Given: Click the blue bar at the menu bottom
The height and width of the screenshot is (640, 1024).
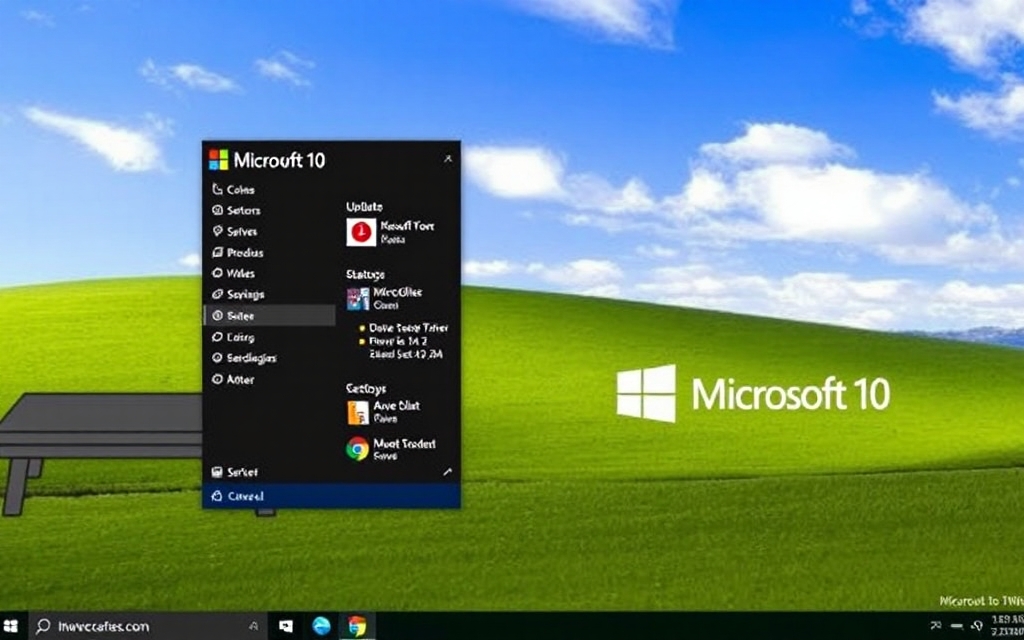Looking at the screenshot, I should pos(332,496).
